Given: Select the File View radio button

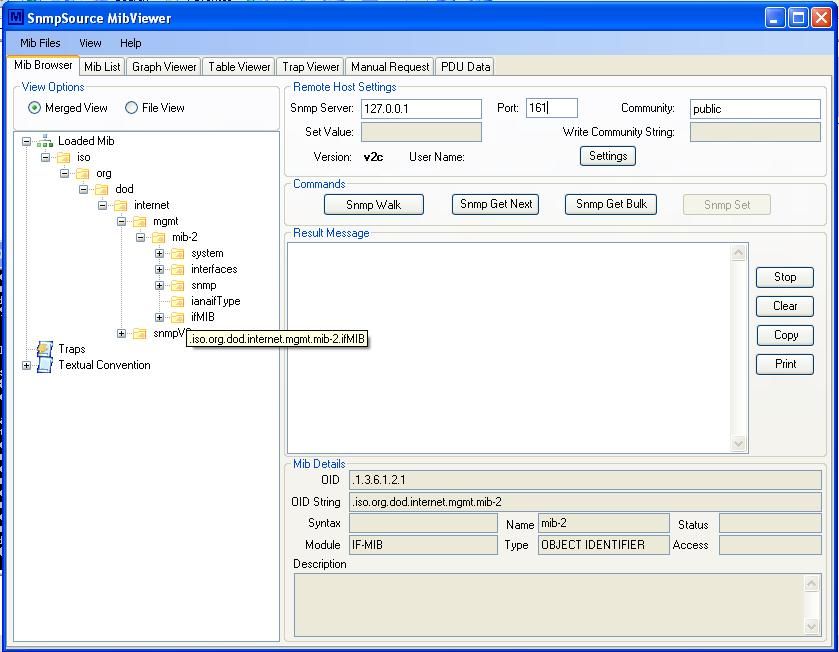Looking at the screenshot, I should (x=131, y=108).
